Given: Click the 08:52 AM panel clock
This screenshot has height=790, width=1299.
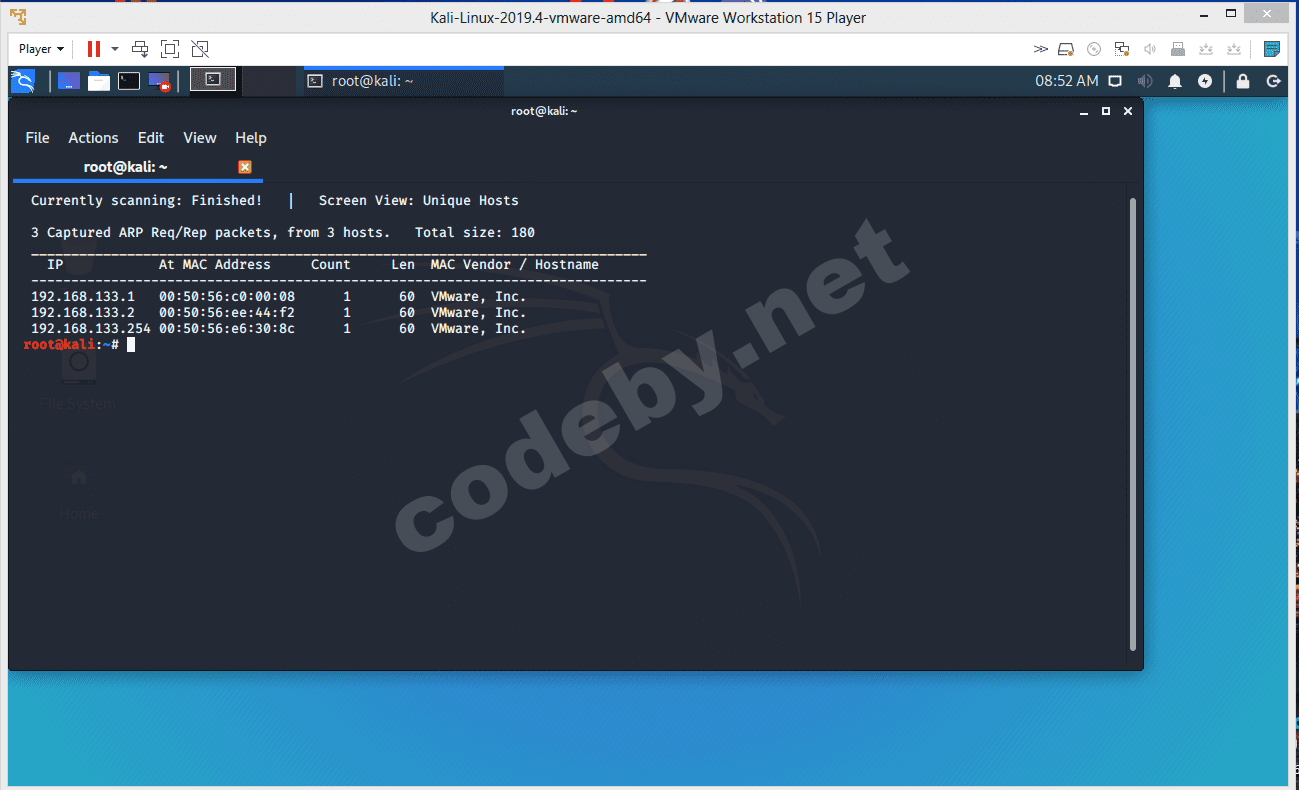Looking at the screenshot, I should point(1066,81).
